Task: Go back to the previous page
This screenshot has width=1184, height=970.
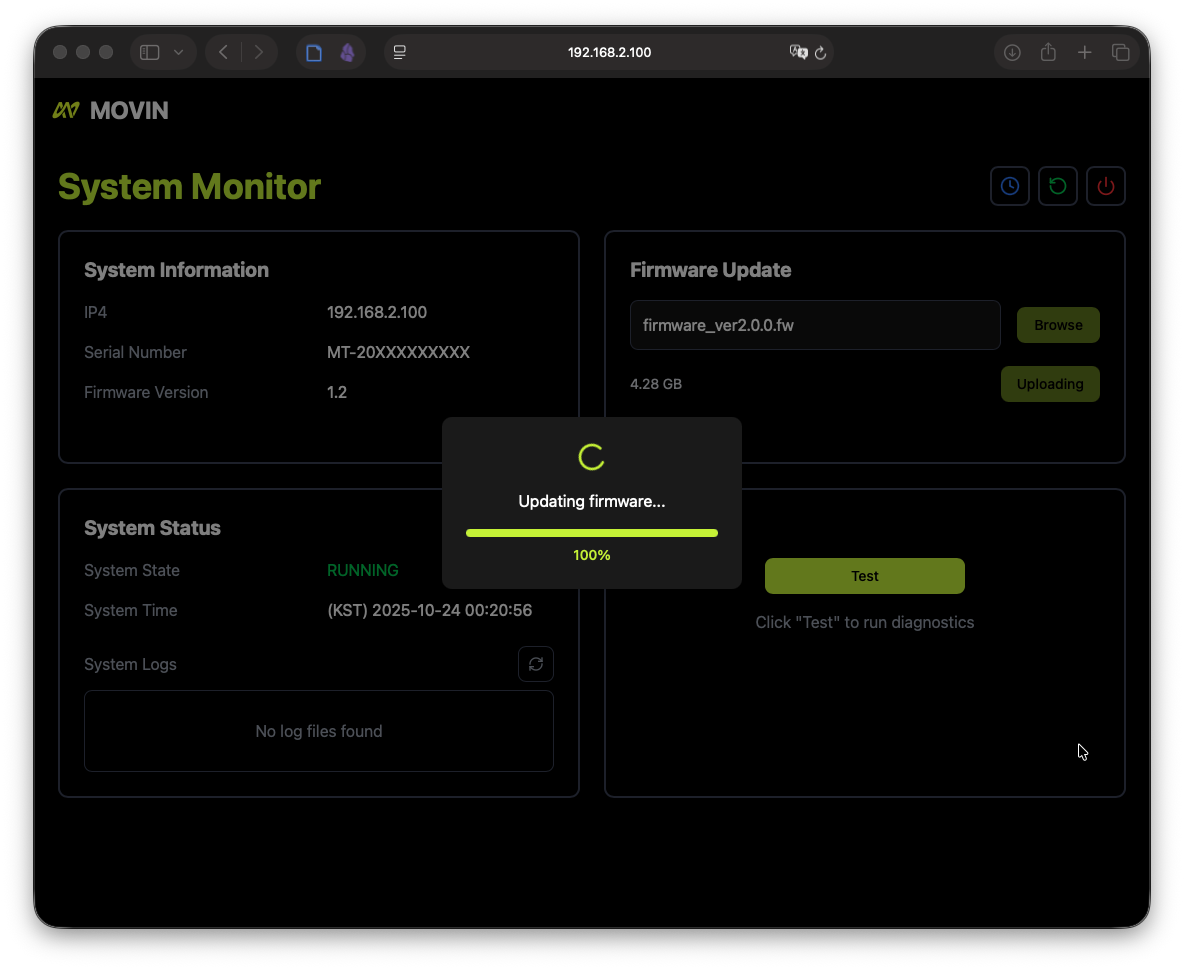Action: pos(223,53)
